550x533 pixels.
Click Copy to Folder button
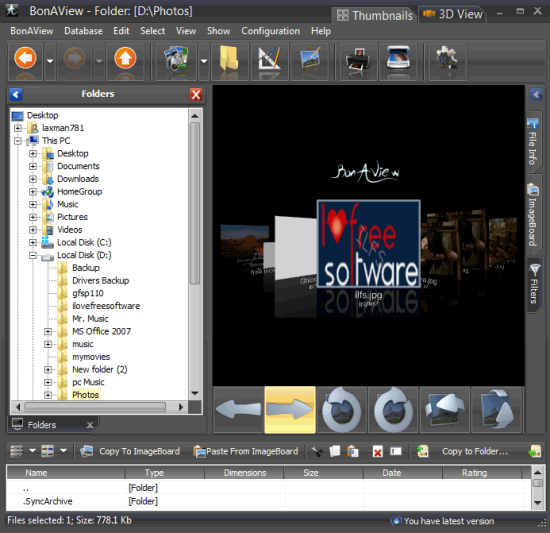click(x=463, y=452)
